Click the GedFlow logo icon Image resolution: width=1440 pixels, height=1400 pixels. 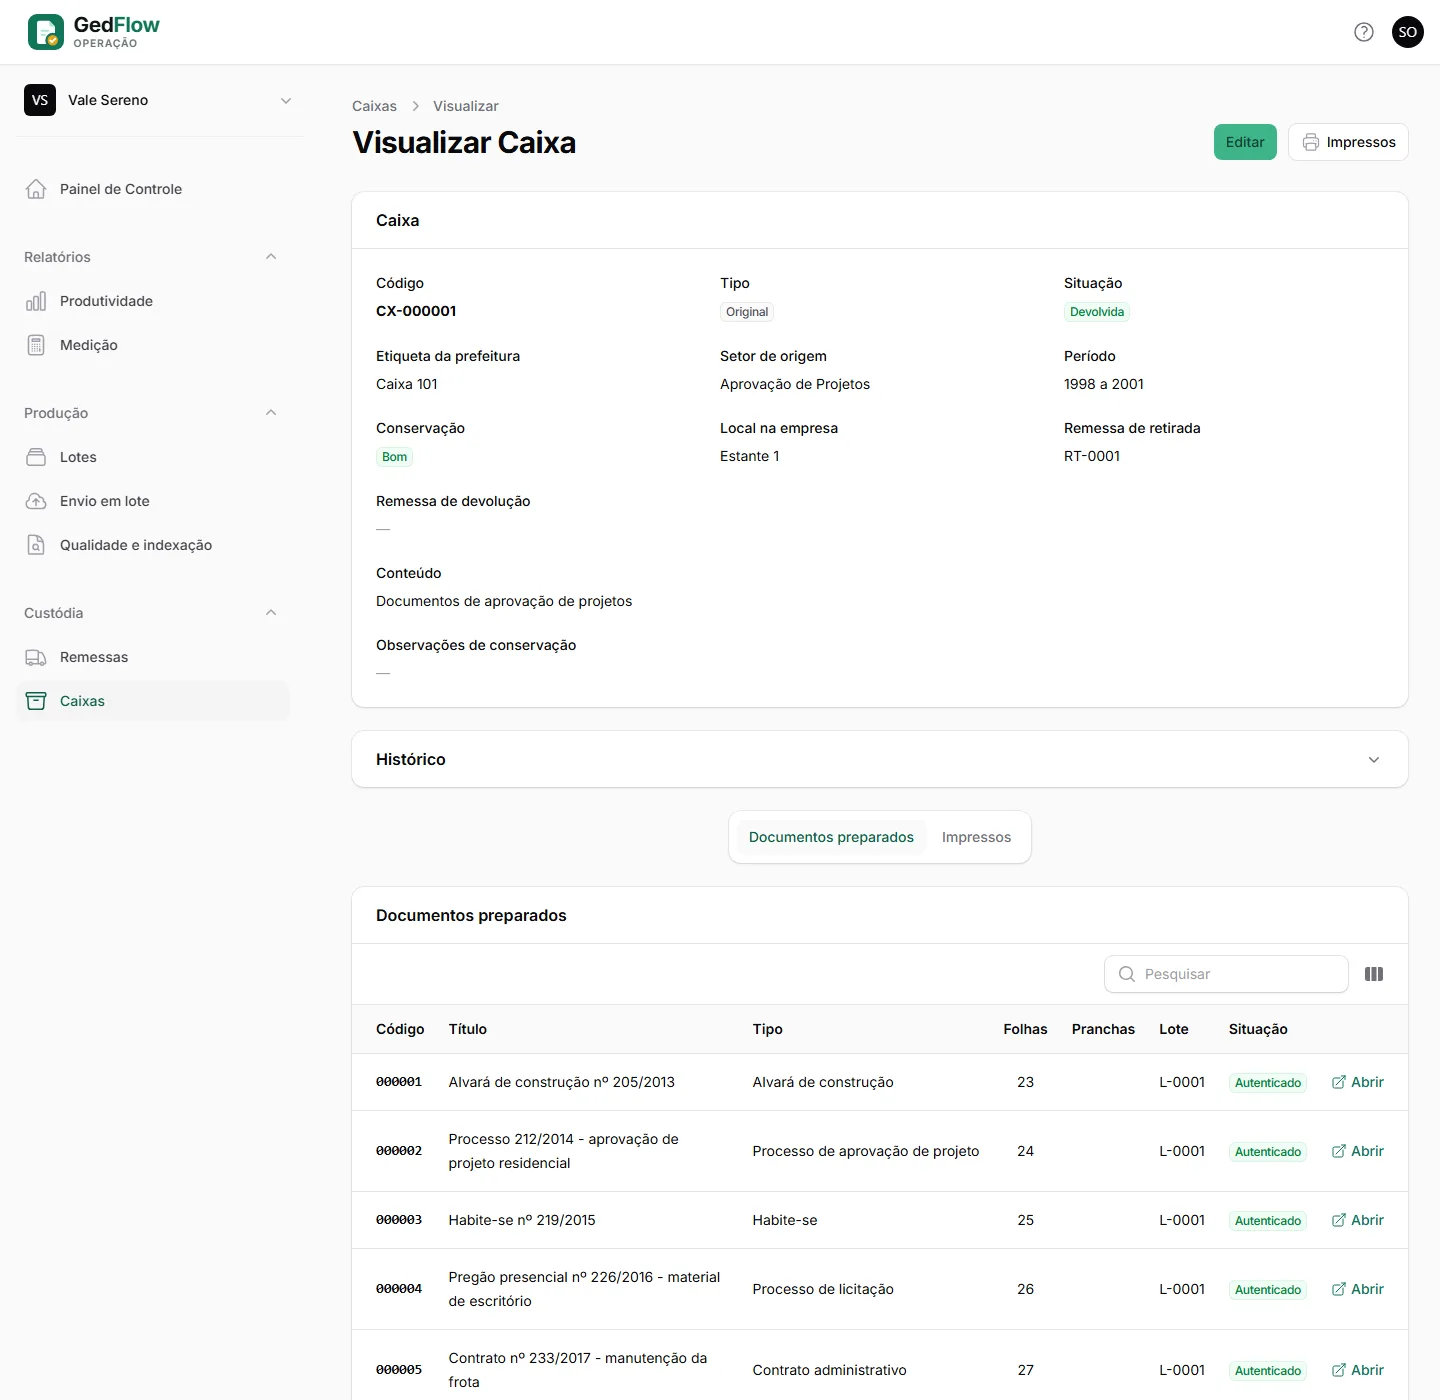tap(46, 32)
